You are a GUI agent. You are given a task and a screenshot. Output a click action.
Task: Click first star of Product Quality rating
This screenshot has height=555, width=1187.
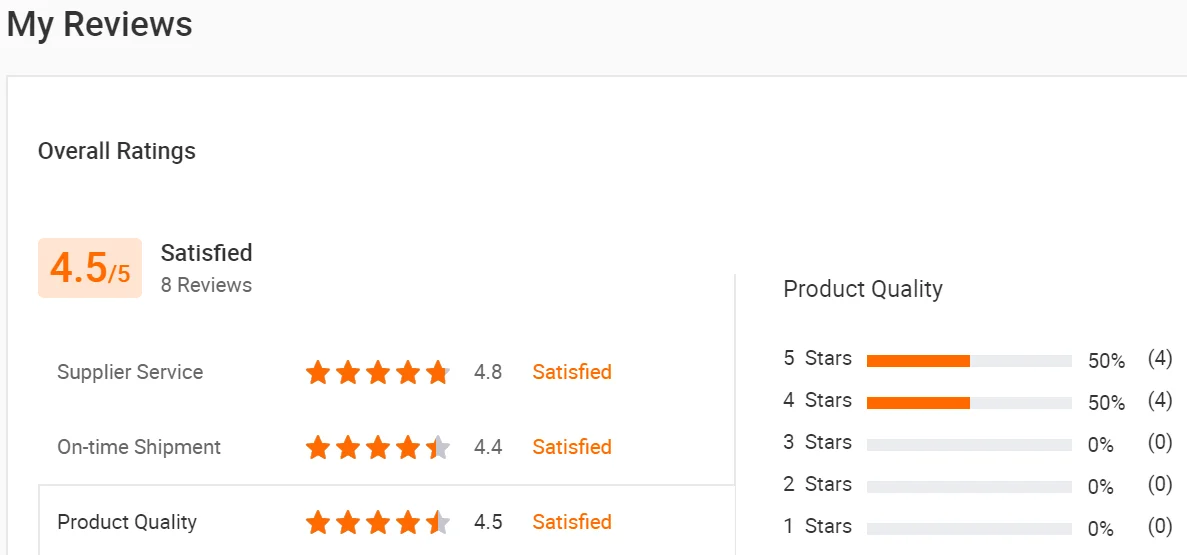pos(318,522)
